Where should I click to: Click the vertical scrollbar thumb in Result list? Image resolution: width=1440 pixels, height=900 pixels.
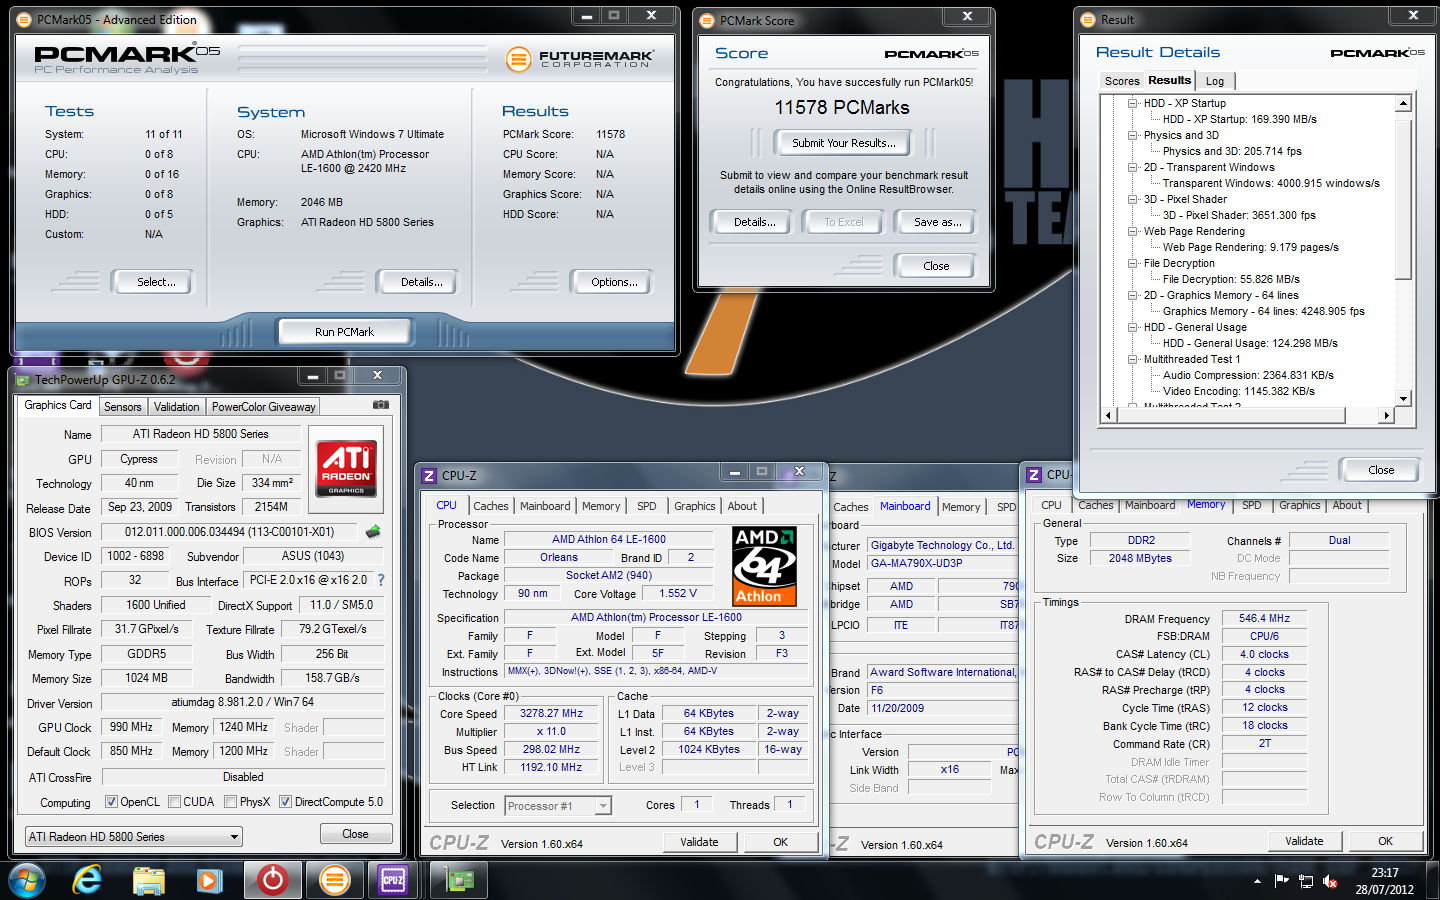[x=1403, y=199]
